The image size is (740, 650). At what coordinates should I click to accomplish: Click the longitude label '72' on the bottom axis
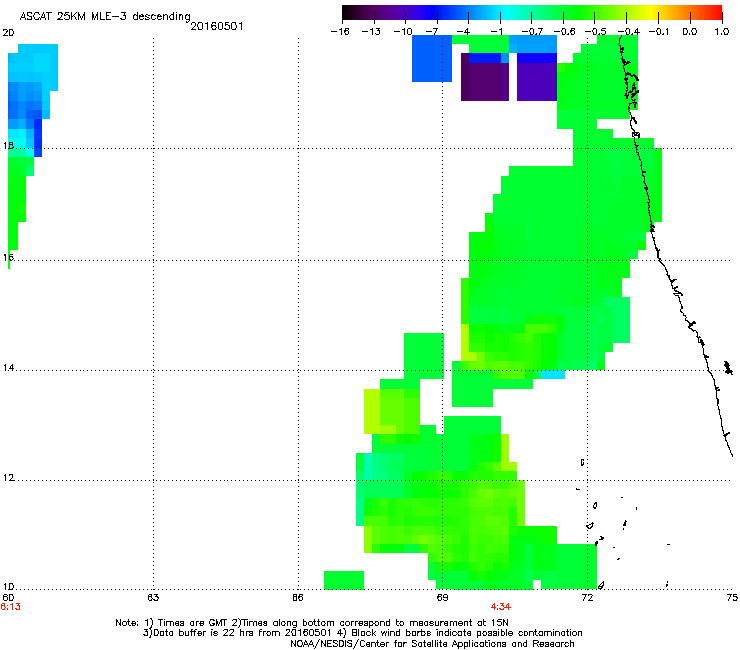point(587,598)
